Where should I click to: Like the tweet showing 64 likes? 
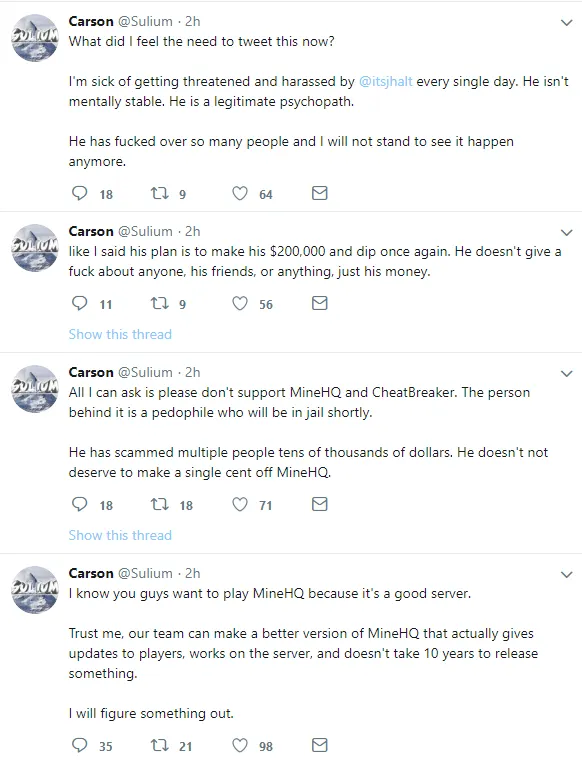[239, 193]
